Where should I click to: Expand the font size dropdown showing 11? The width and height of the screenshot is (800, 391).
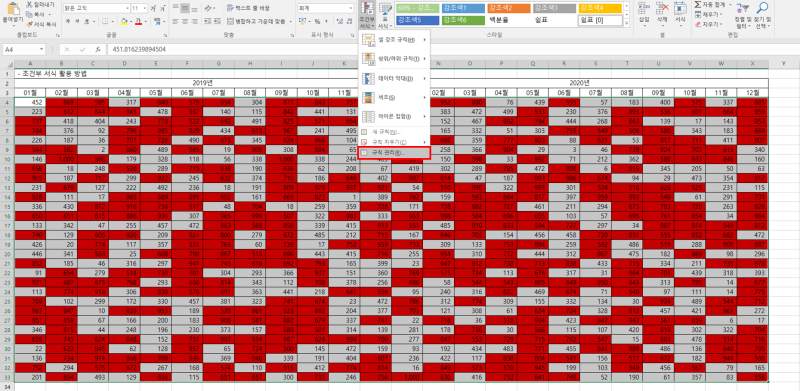pos(145,9)
